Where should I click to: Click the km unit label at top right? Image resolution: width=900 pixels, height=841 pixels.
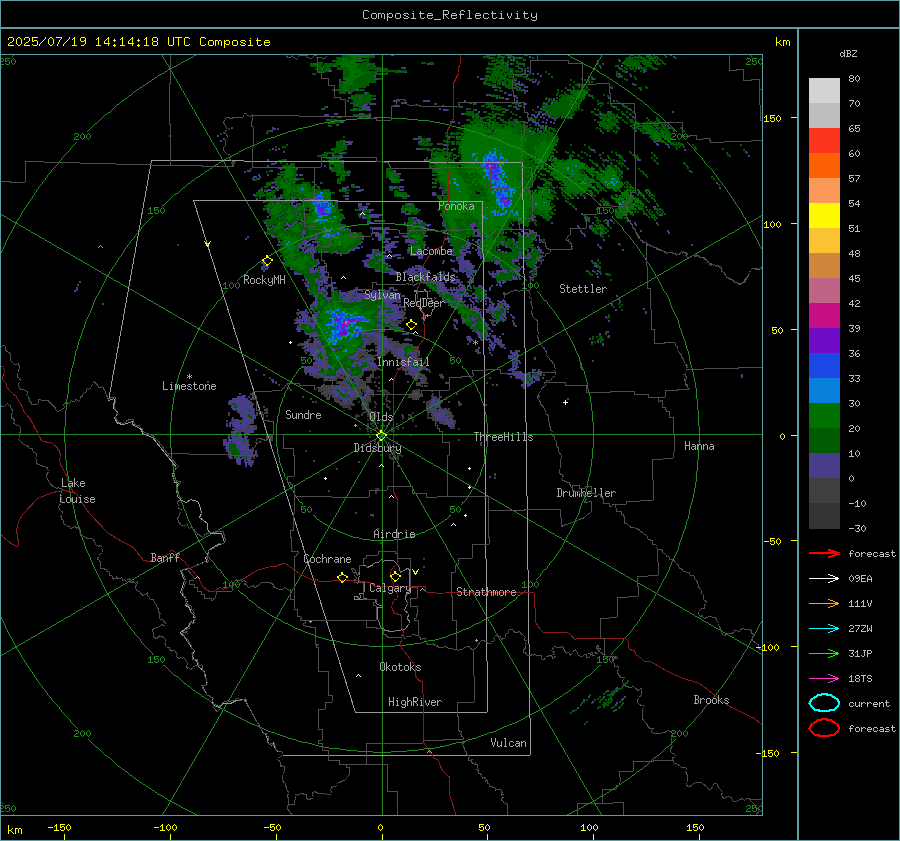[782, 42]
